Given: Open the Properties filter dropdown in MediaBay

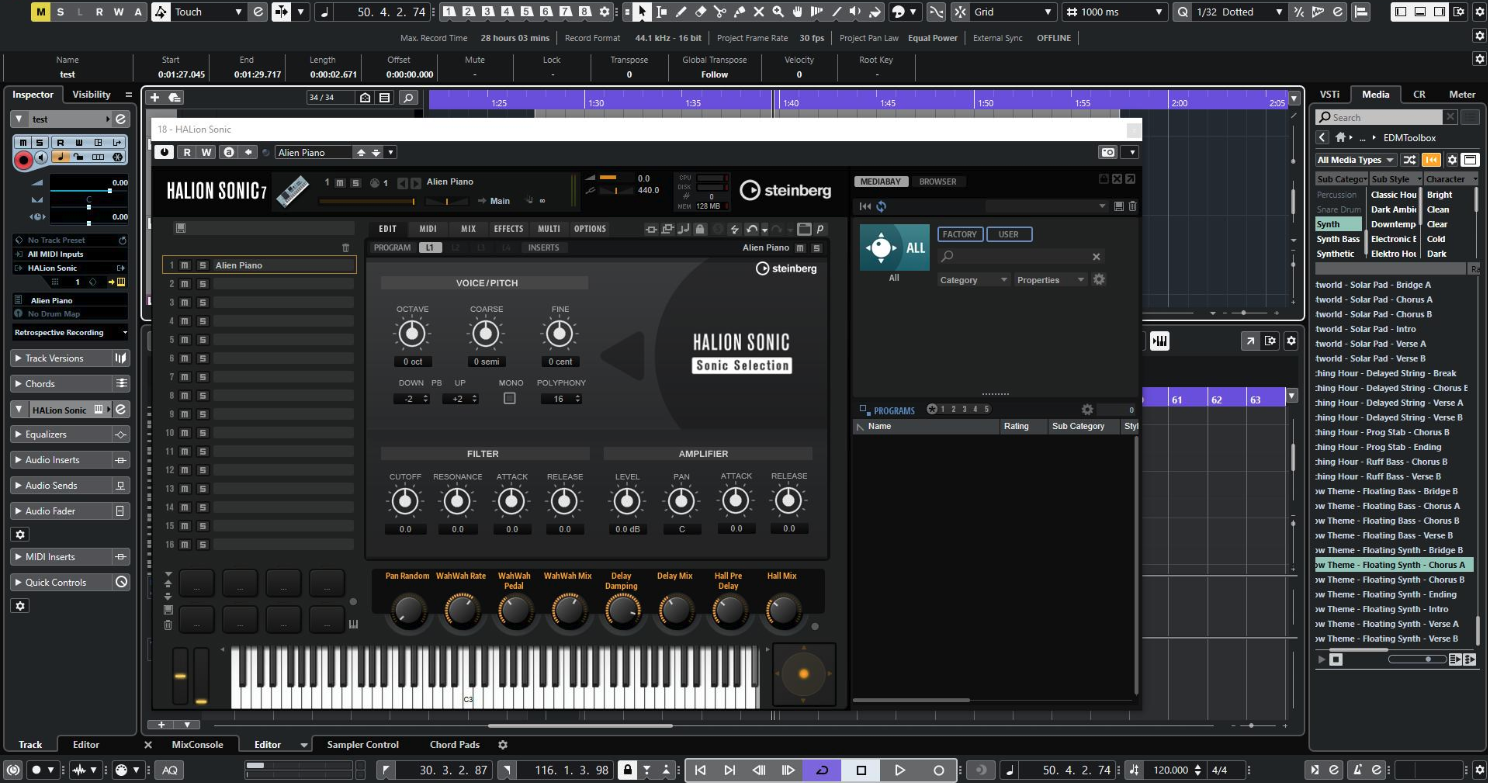Looking at the screenshot, I should (1050, 280).
